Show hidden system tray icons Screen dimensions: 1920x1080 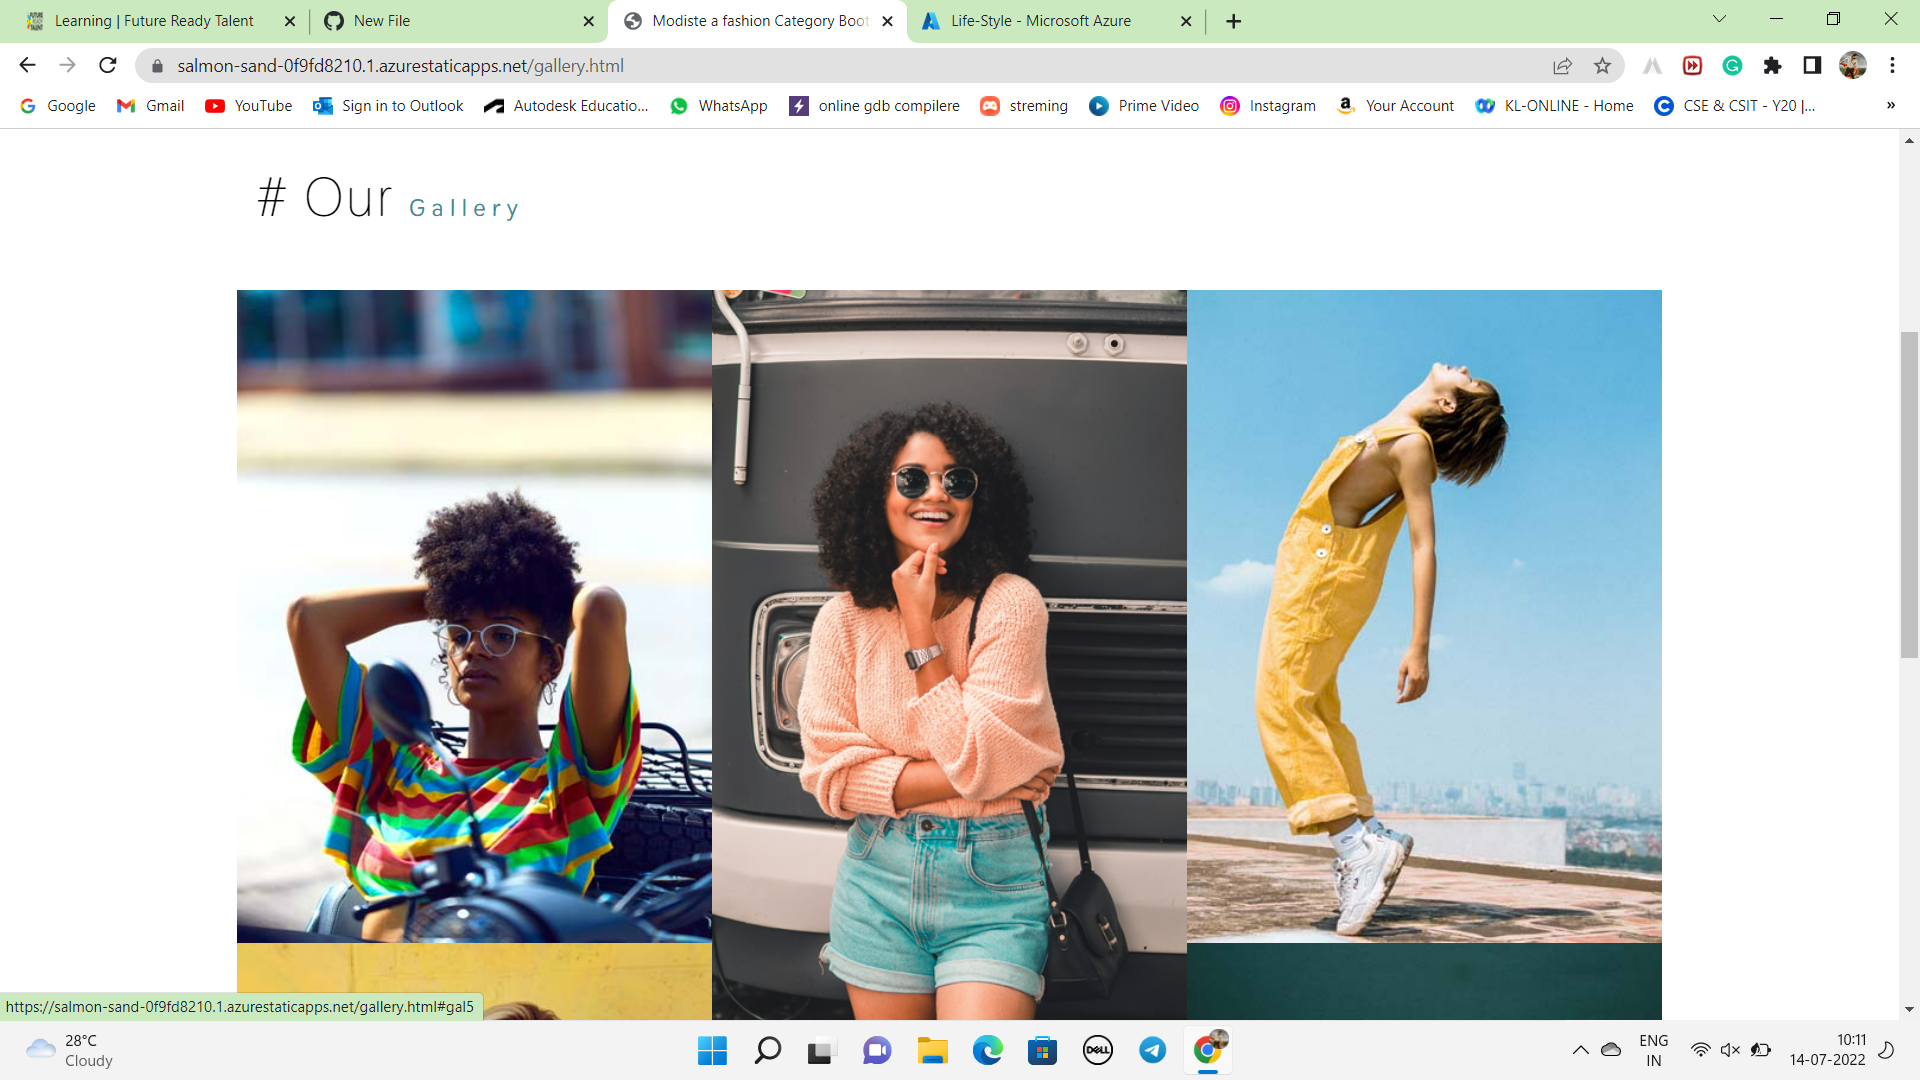(x=1580, y=1050)
